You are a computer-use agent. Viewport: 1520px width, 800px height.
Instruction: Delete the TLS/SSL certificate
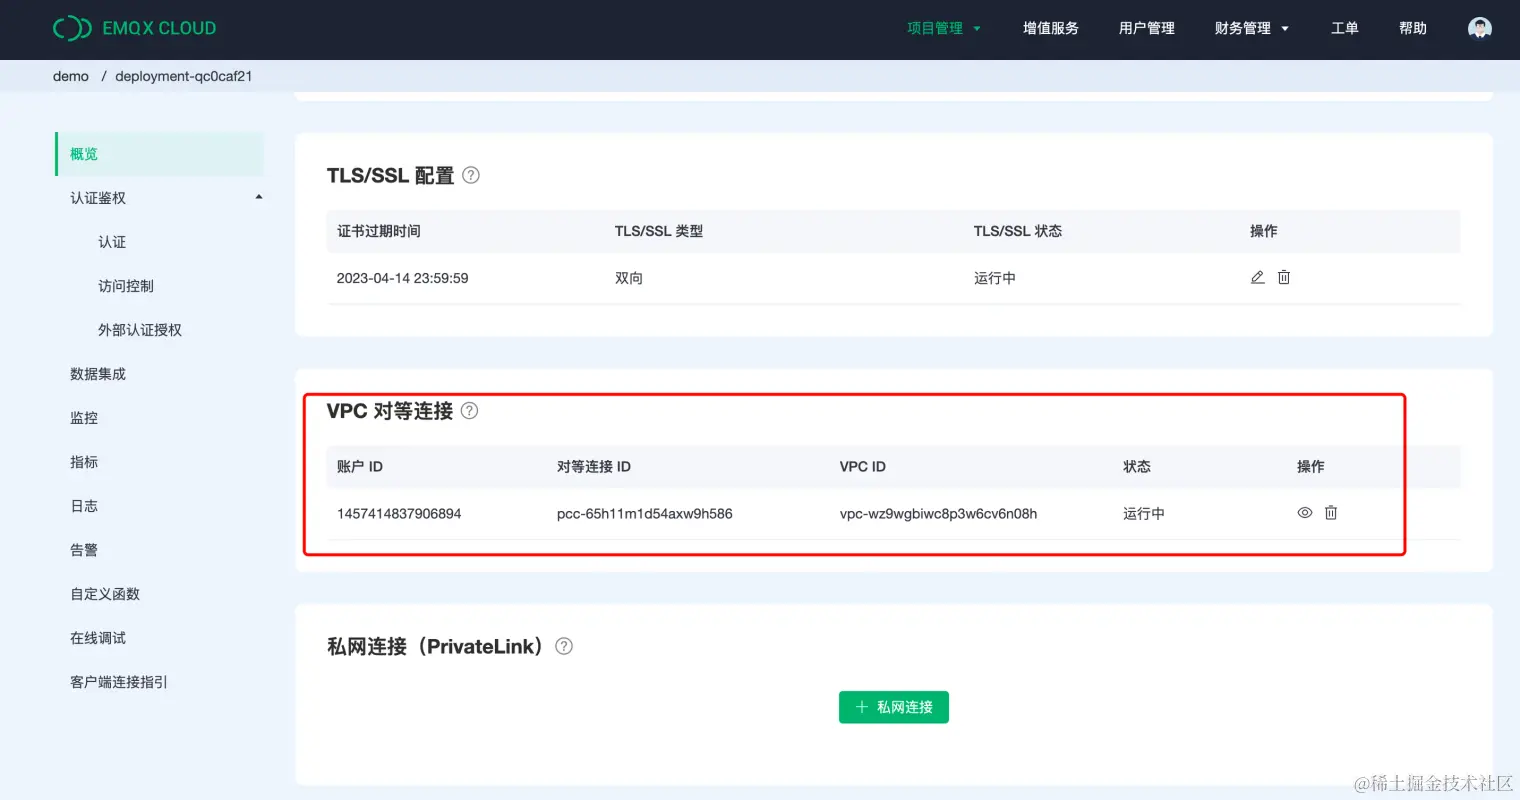point(1283,277)
